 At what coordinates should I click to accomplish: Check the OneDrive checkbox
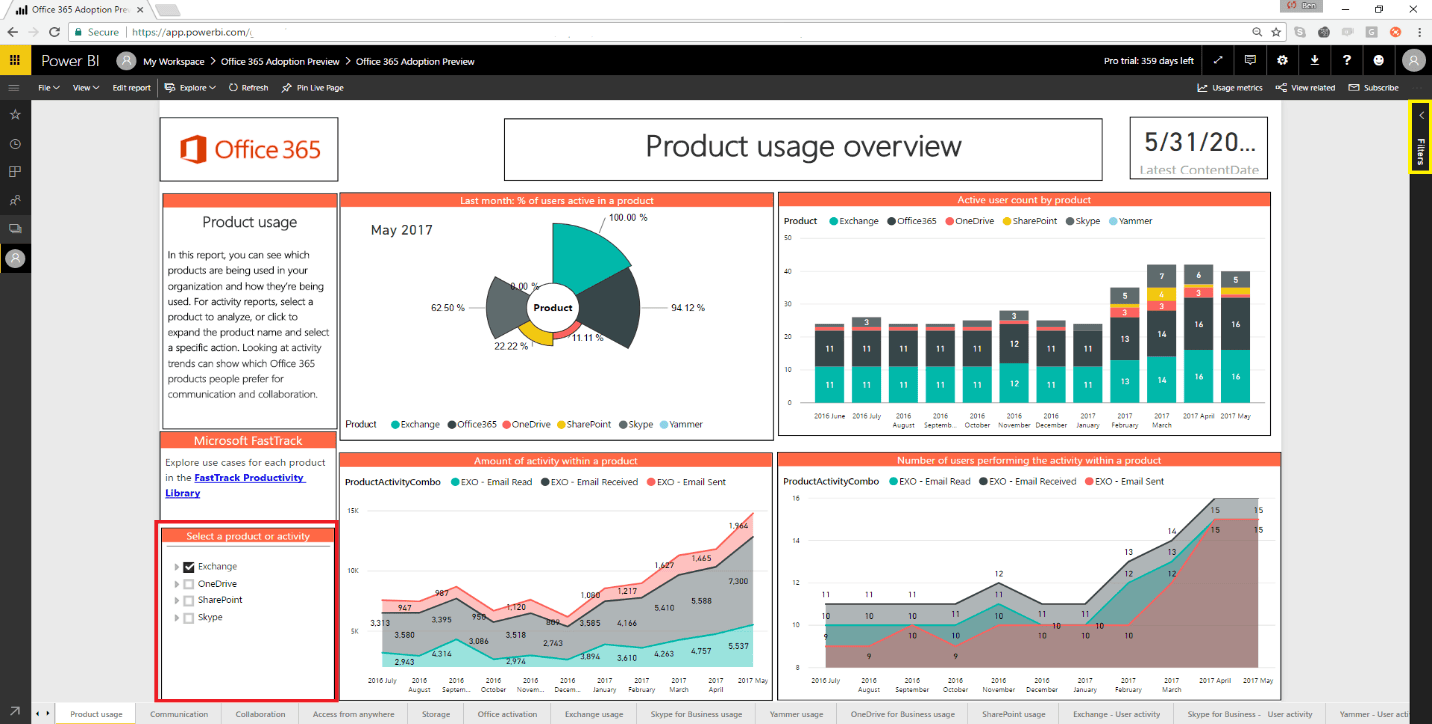coord(189,584)
